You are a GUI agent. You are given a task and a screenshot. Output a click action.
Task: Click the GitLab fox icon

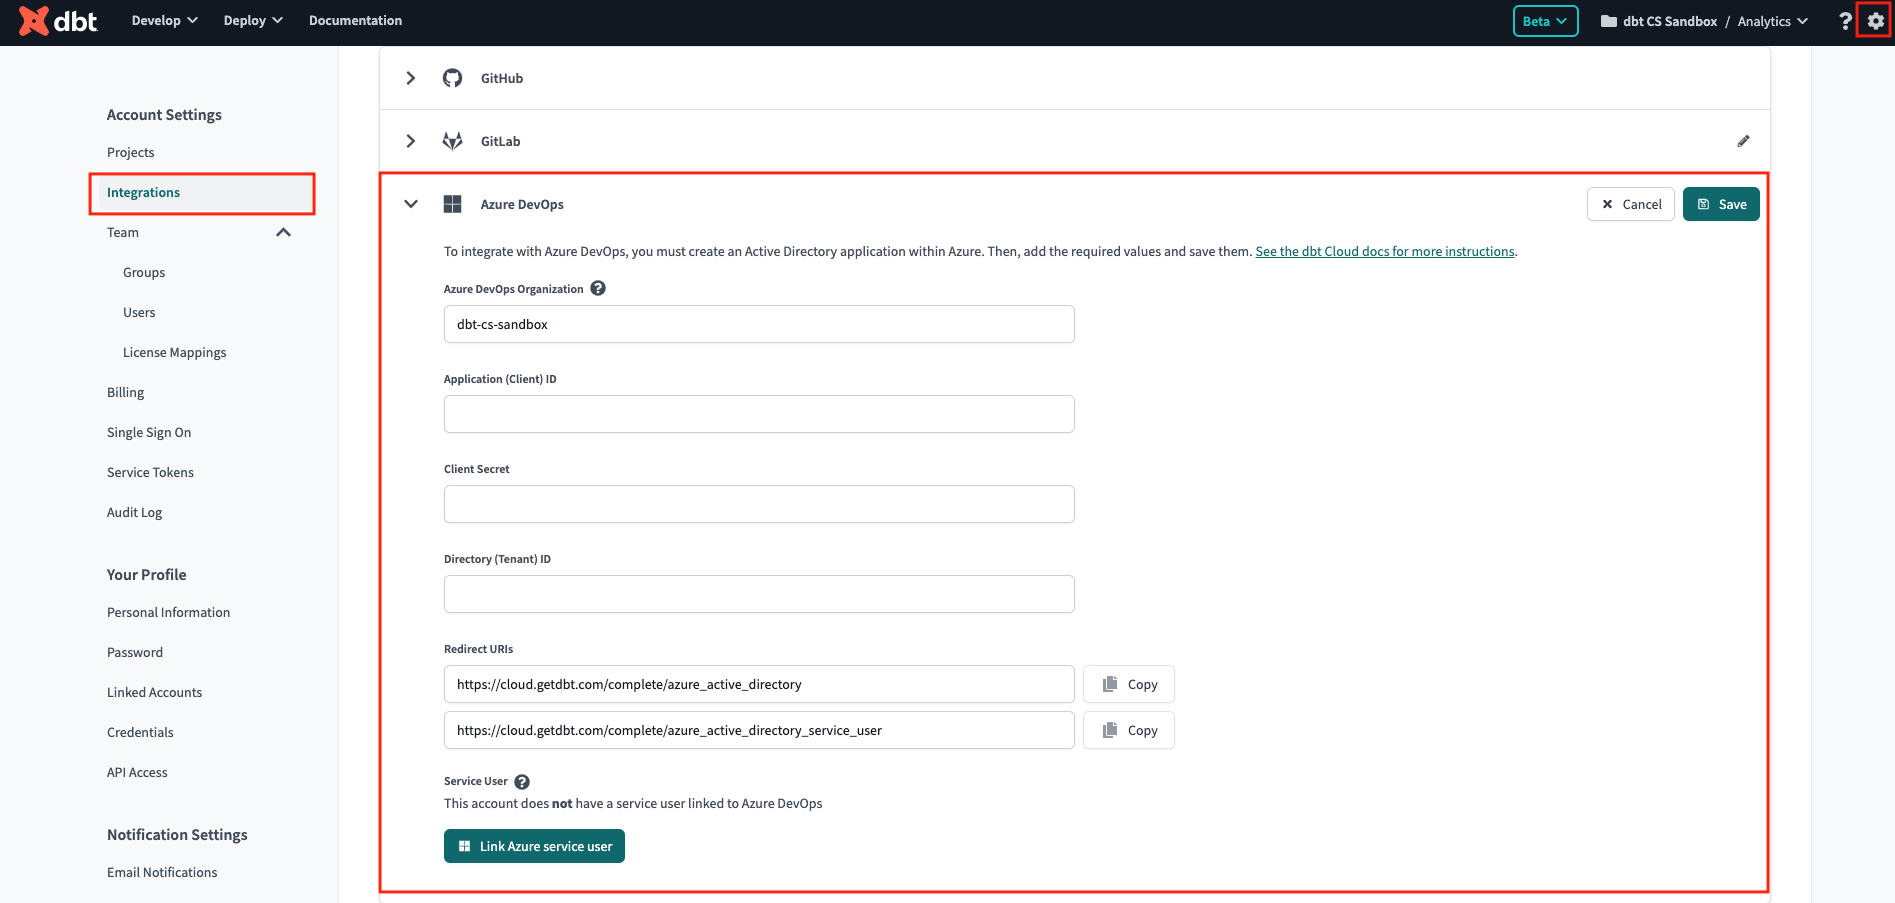pyautogui.click(x=452, y=140)
